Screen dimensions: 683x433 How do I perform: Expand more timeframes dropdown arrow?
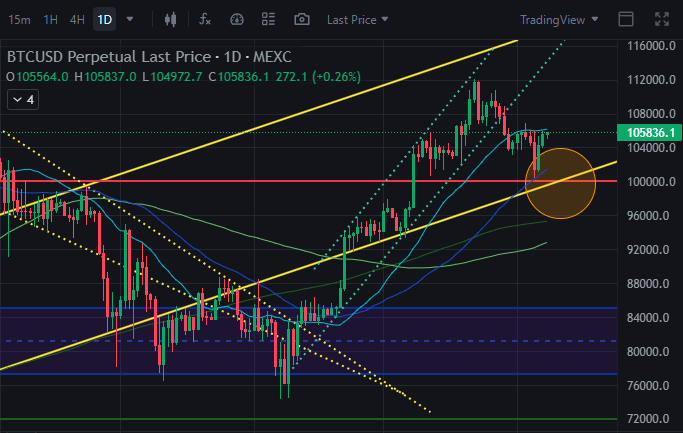click(x=130, y=19)
